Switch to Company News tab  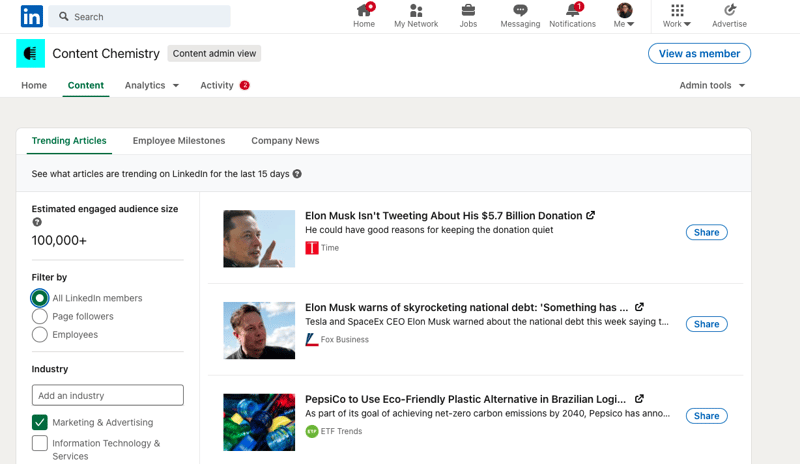285,141
